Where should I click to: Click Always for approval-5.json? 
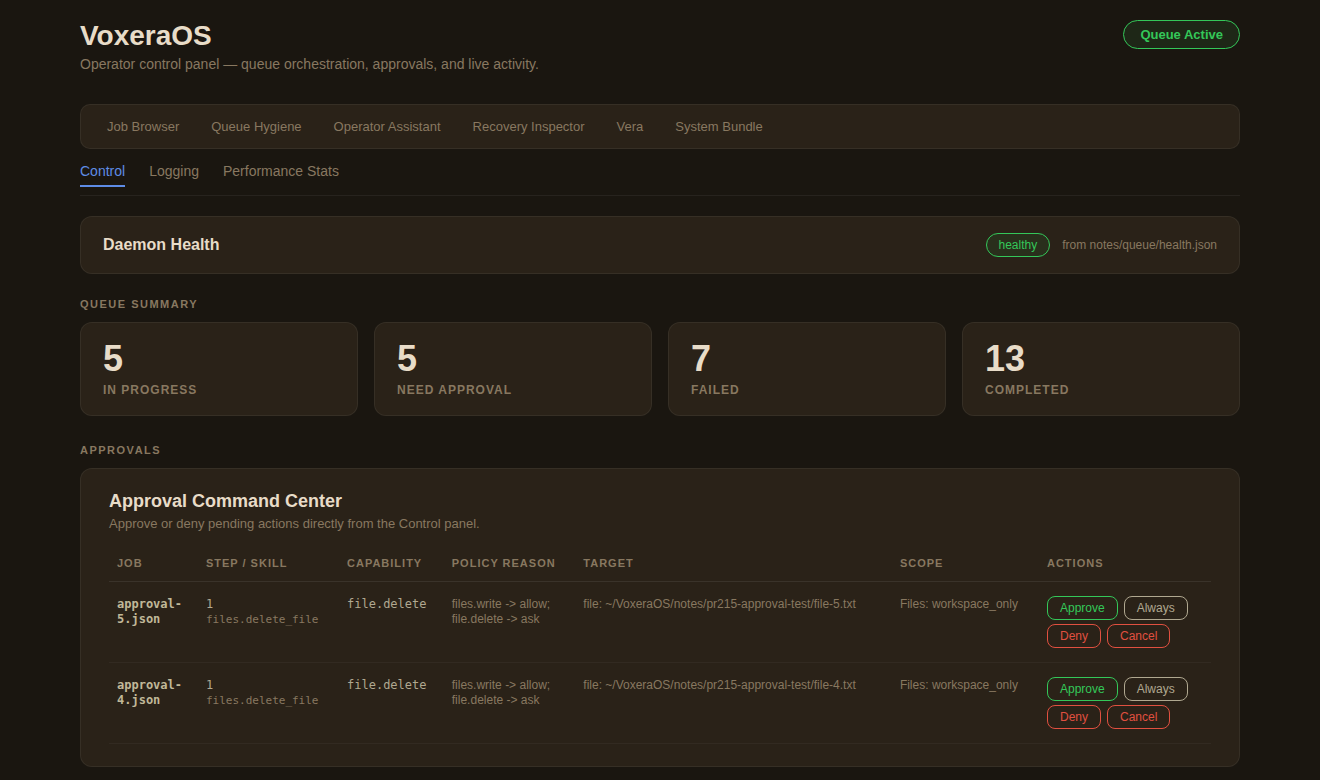[1155, 608]
